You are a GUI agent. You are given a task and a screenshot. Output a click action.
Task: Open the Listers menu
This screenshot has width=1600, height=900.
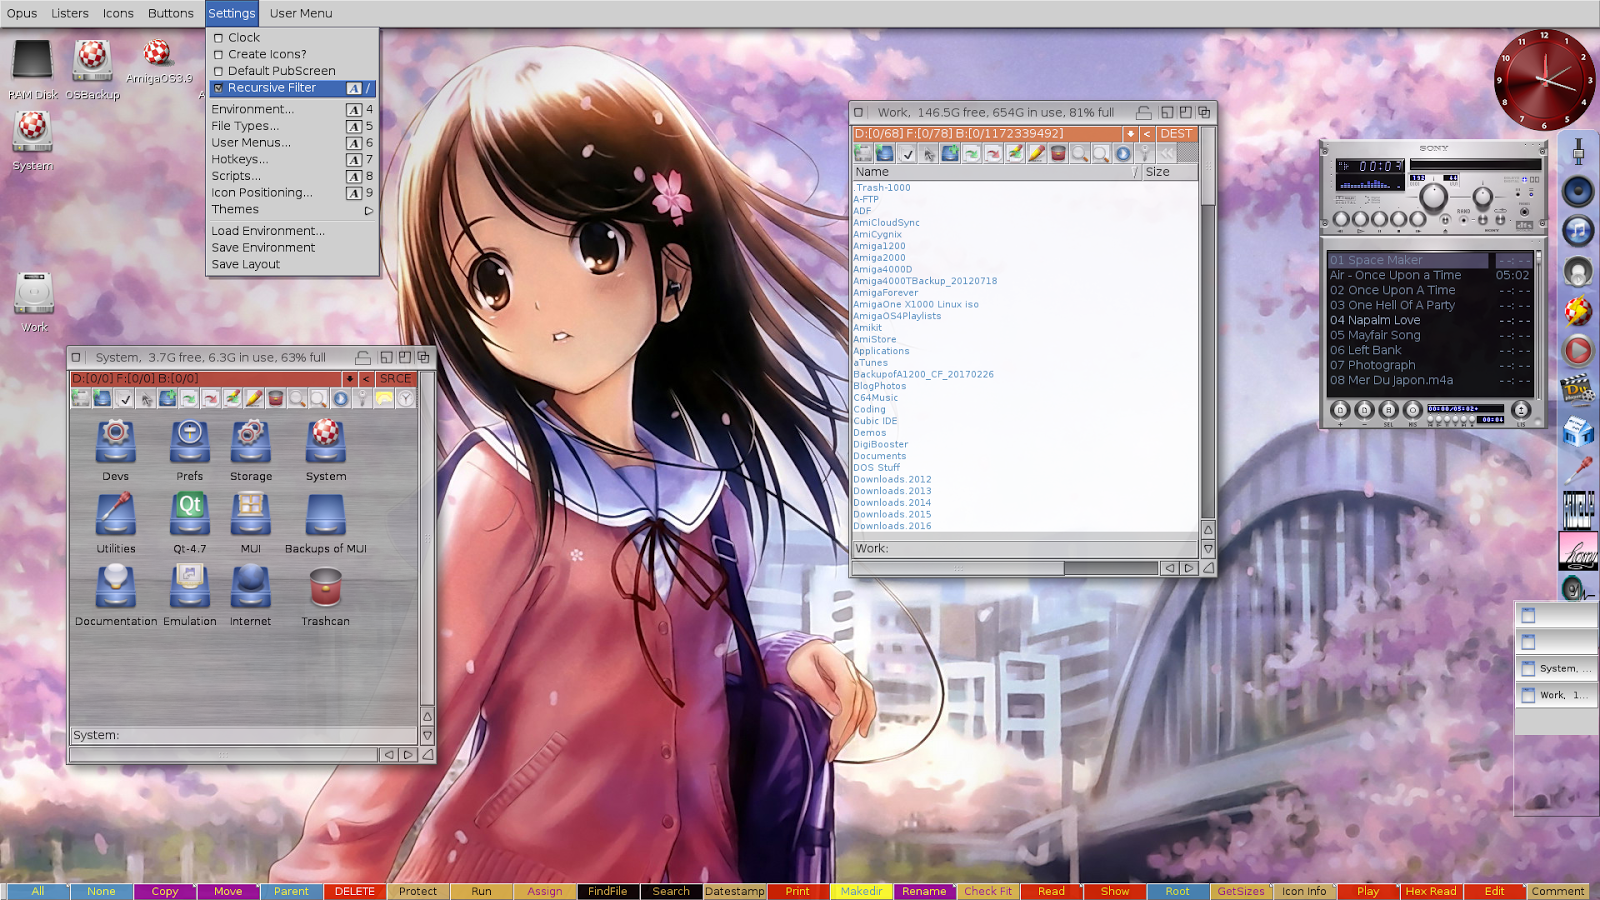70,13
